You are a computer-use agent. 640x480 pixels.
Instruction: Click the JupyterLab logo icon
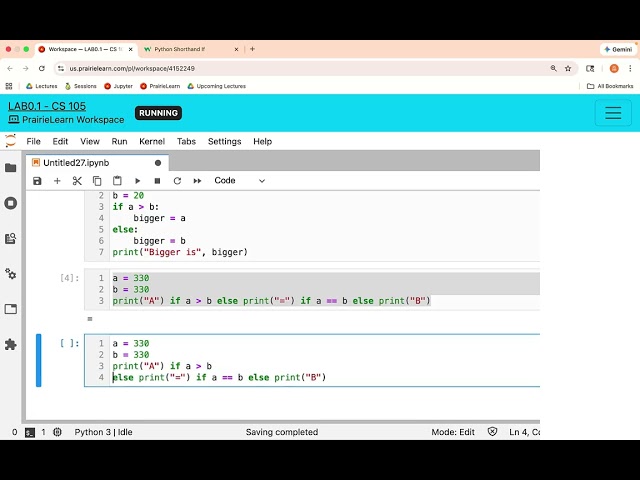pos(11,141)
